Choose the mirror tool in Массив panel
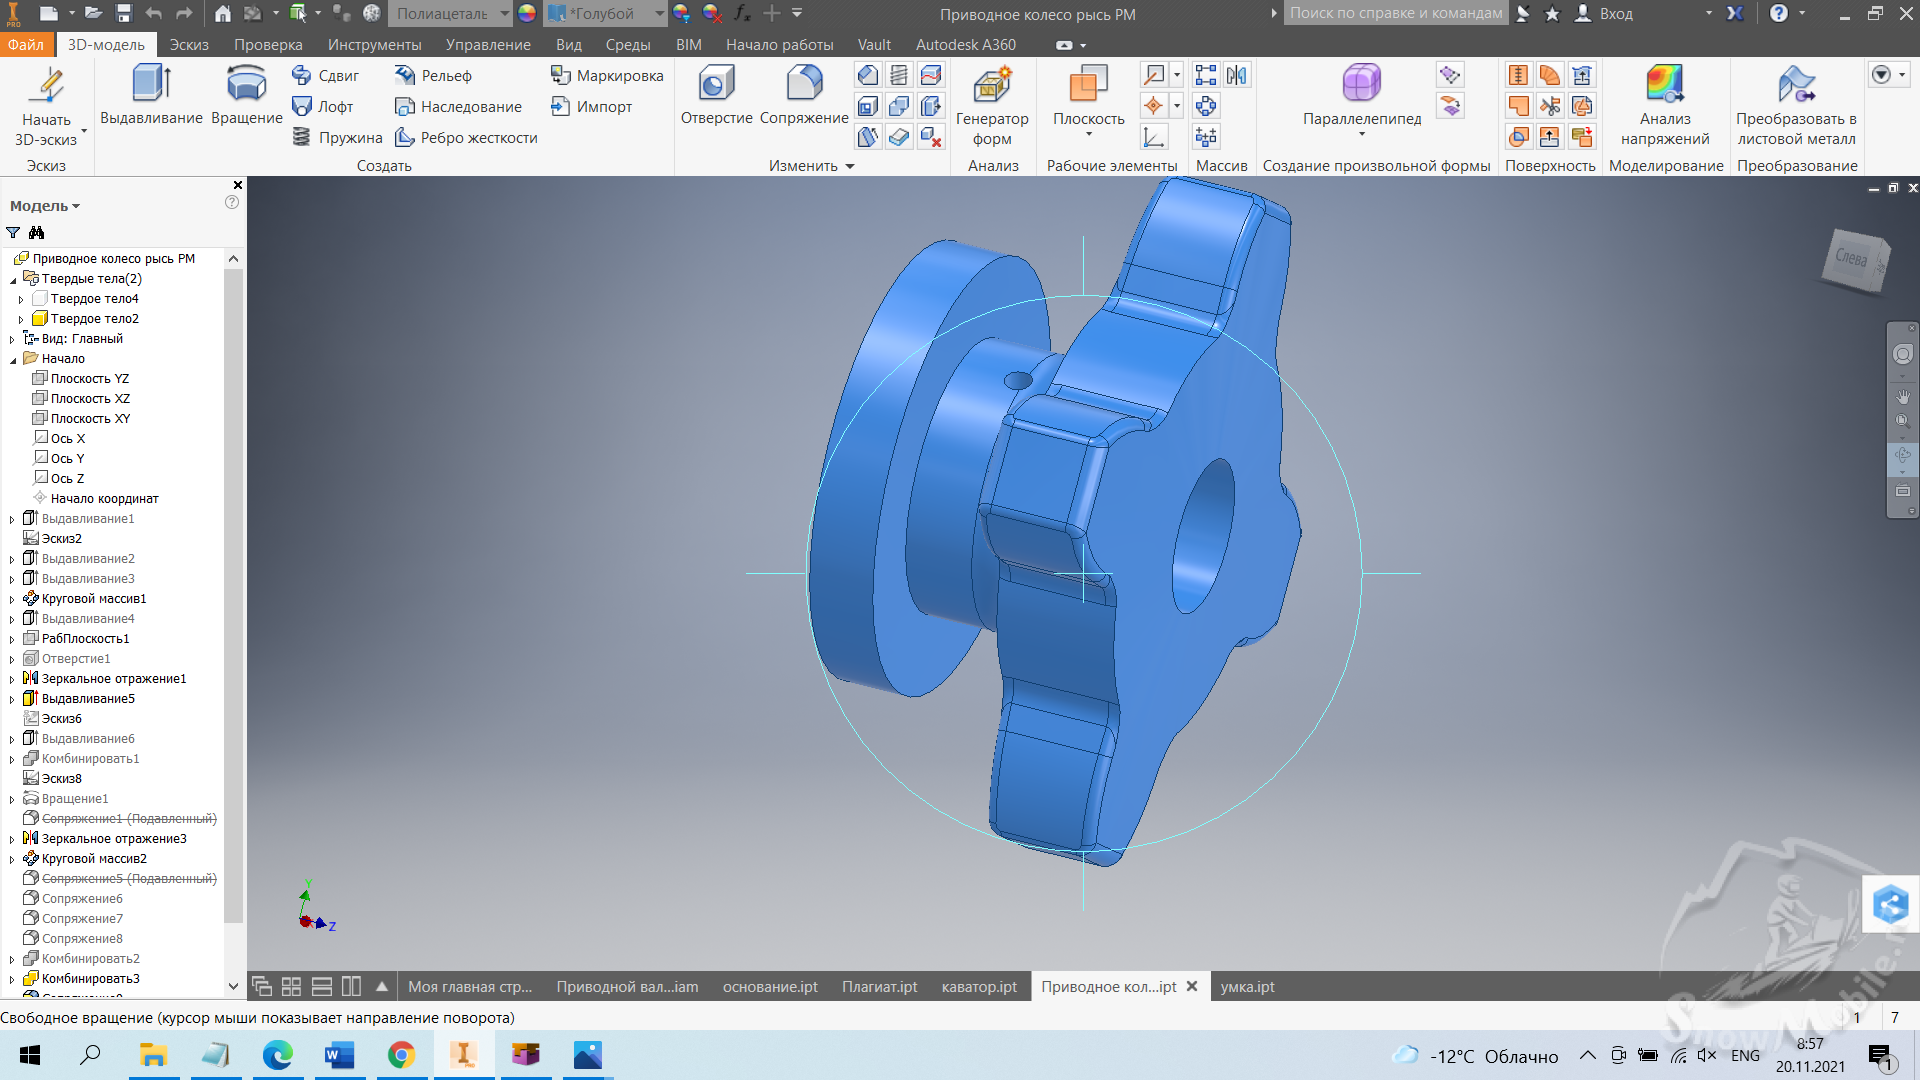 click(x=1237, y=75)
